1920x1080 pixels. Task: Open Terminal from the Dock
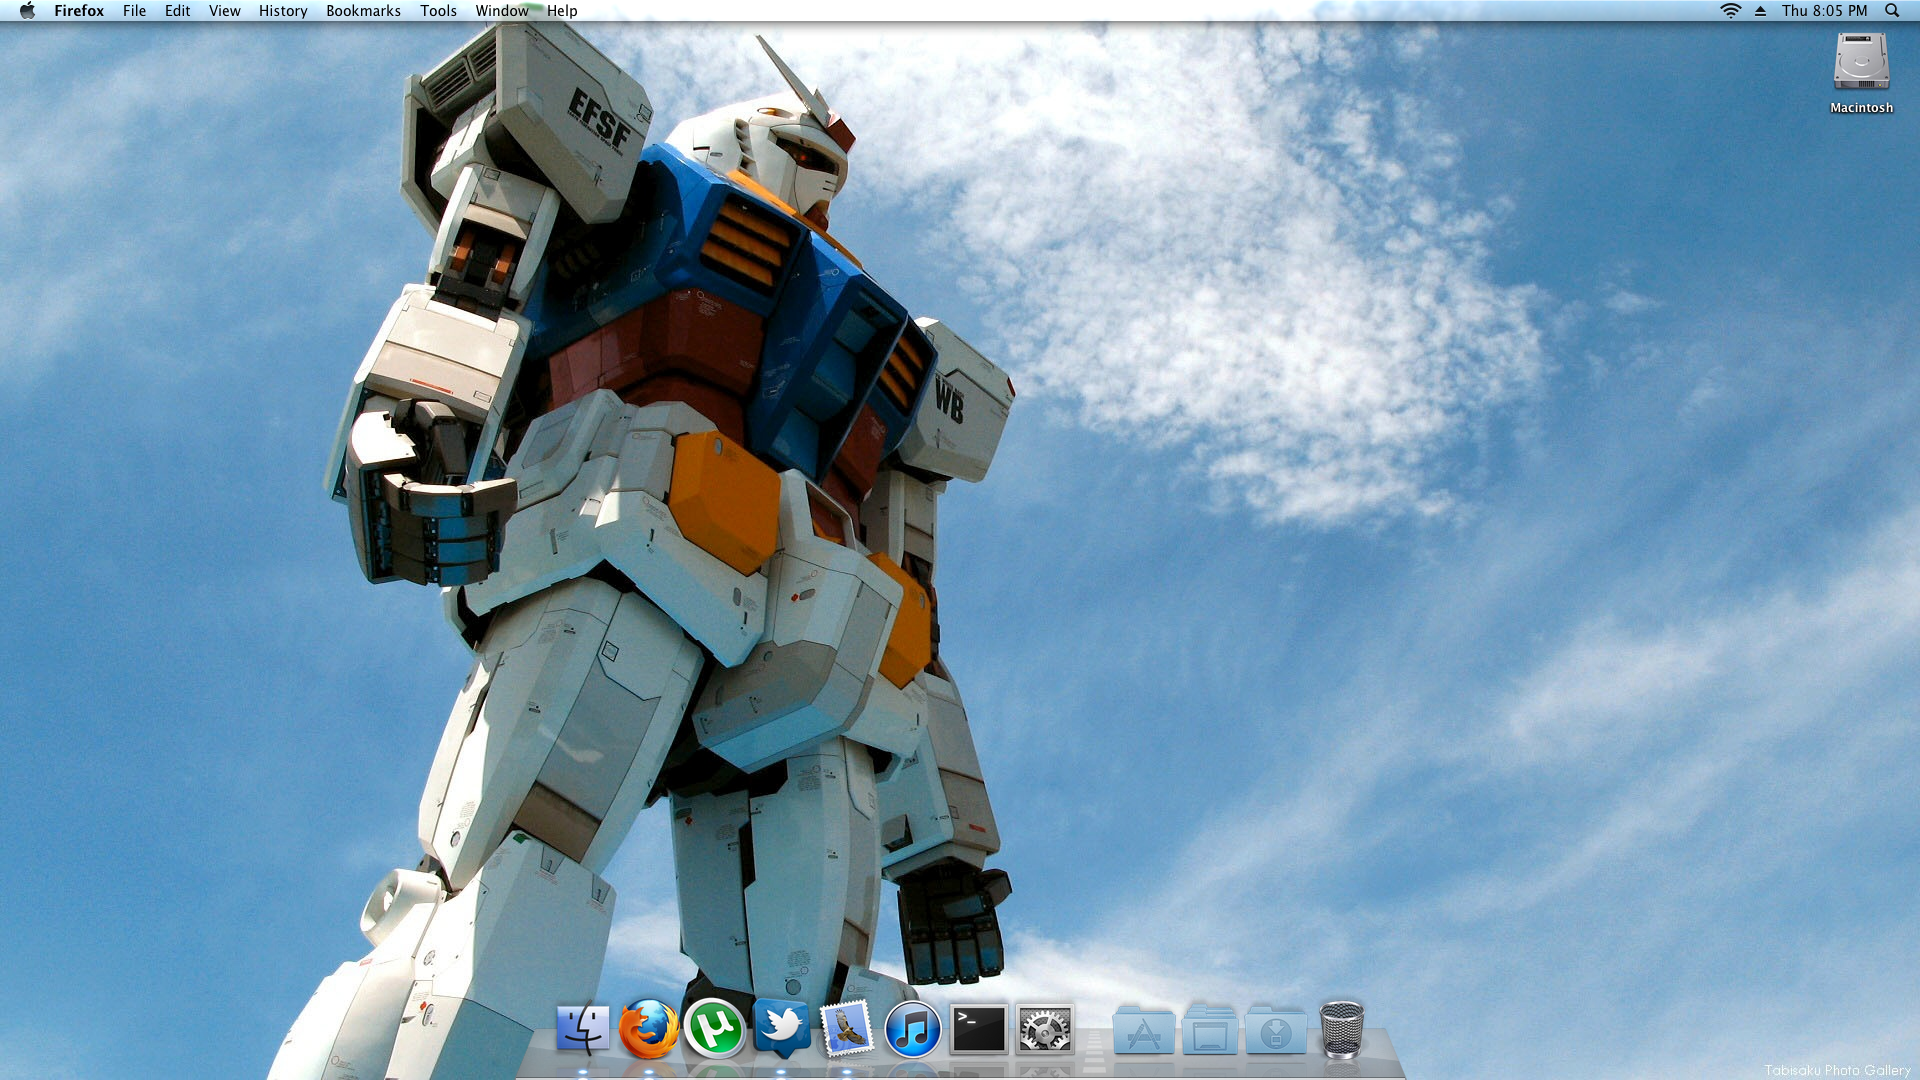point(978,1029)
